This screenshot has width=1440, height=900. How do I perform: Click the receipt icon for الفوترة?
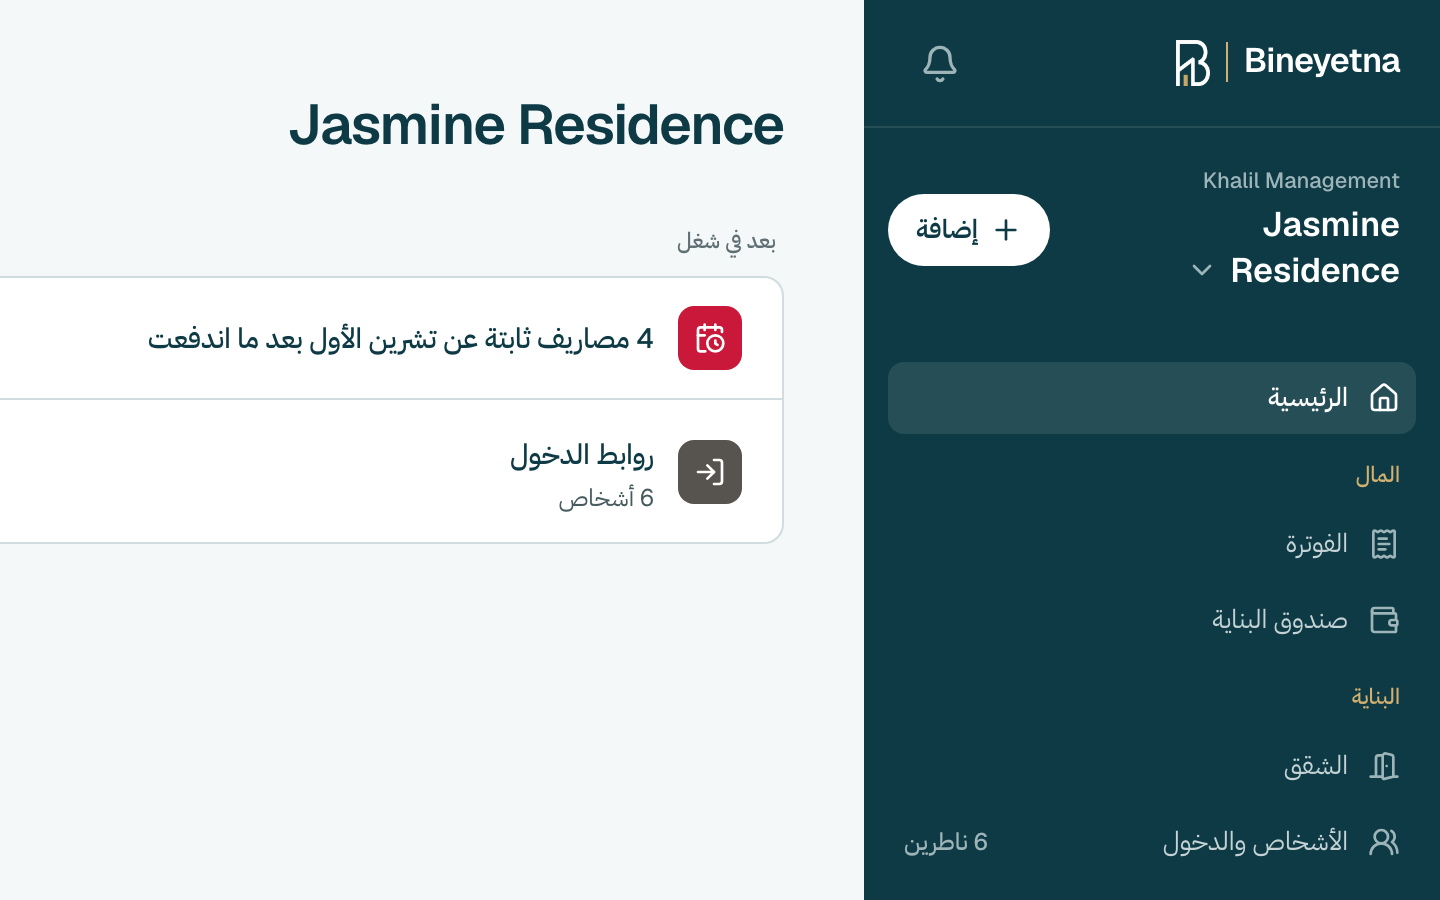pyautogui.click(x=1384, y=544)
